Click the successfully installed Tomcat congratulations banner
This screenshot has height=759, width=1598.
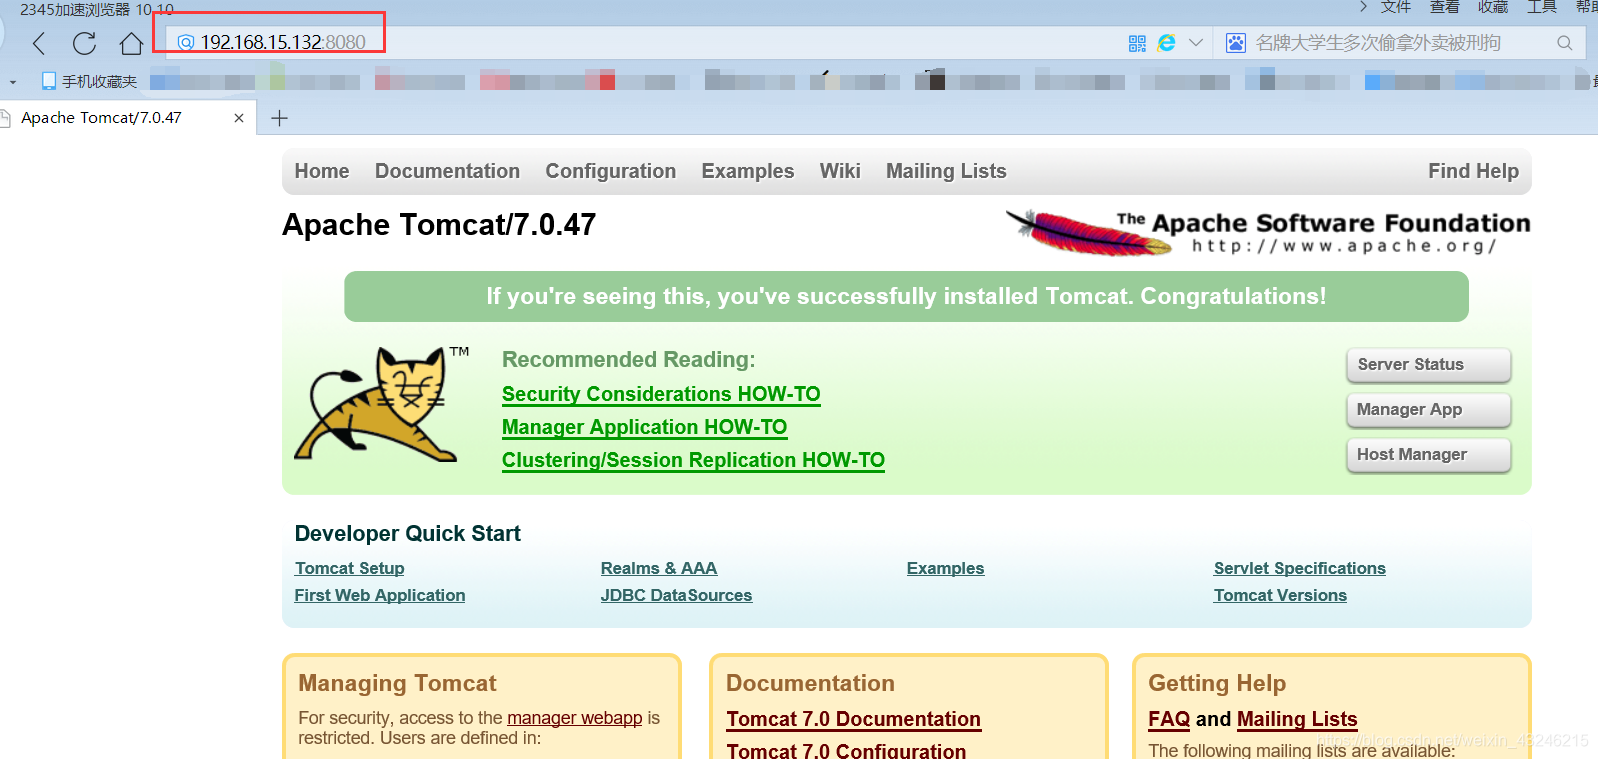point(906,296)
